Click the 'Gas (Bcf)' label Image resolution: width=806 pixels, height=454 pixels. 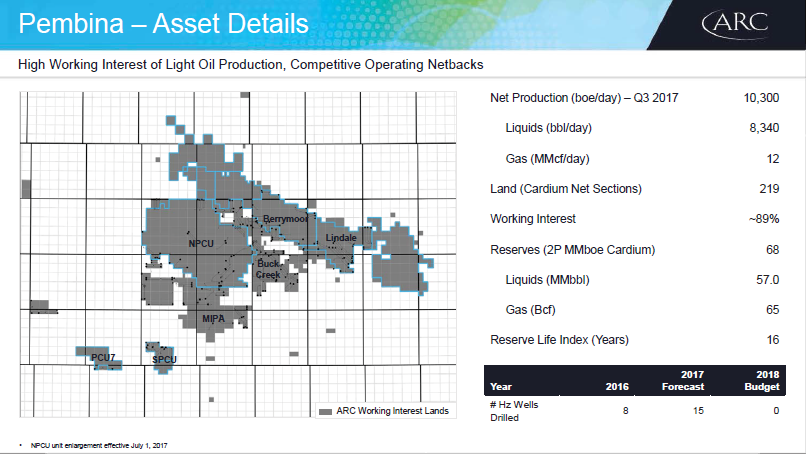530,310
